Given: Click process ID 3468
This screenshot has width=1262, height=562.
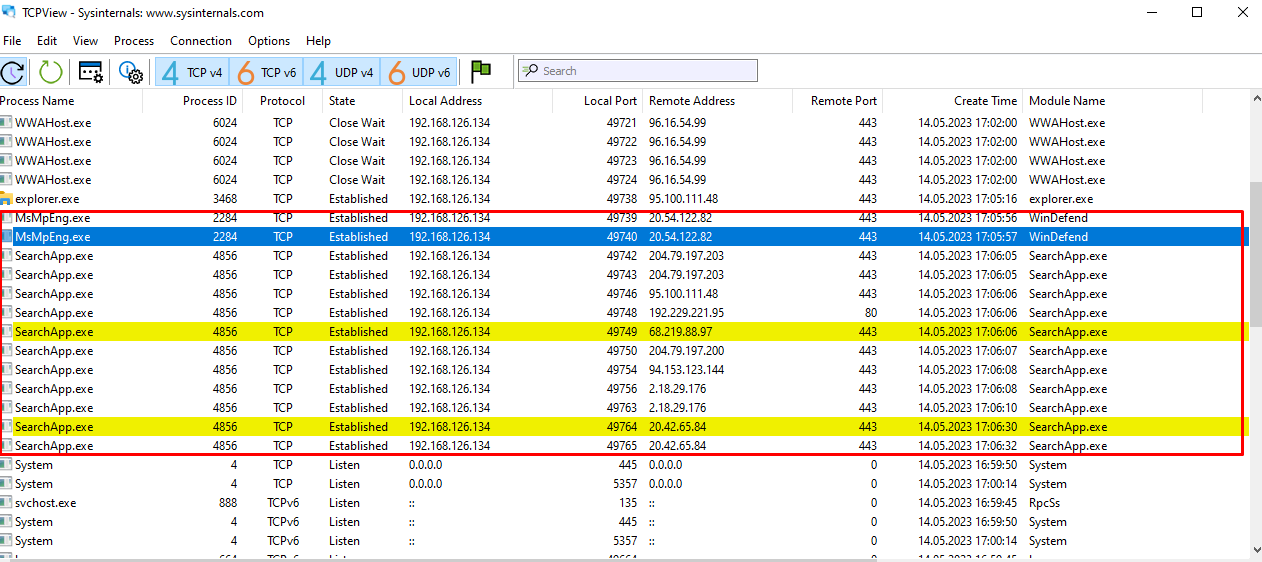Looking at the screenshot, I should 225,199.
